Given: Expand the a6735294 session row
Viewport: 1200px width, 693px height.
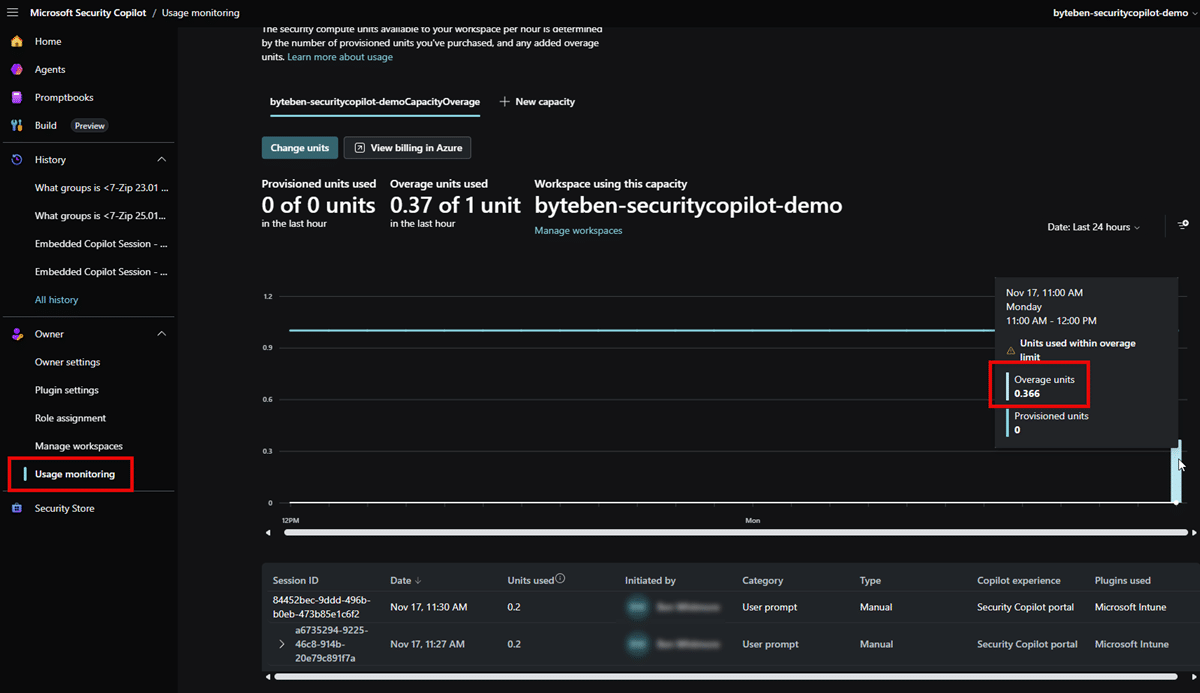Looking at the screenshot, I should pyautogui.click(x=282, y=645).
